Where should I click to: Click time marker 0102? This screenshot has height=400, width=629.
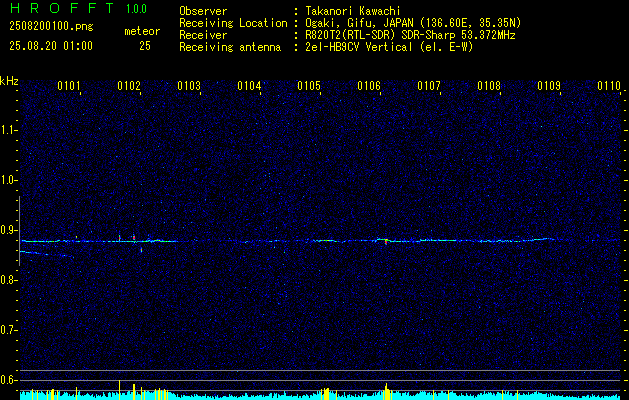129,86
